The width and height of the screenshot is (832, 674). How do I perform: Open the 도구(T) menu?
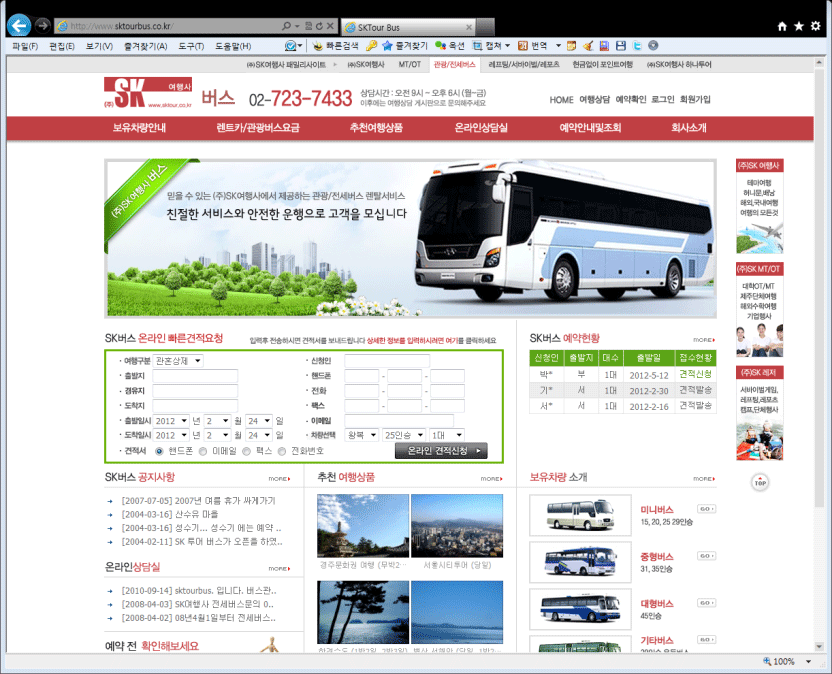191,46
